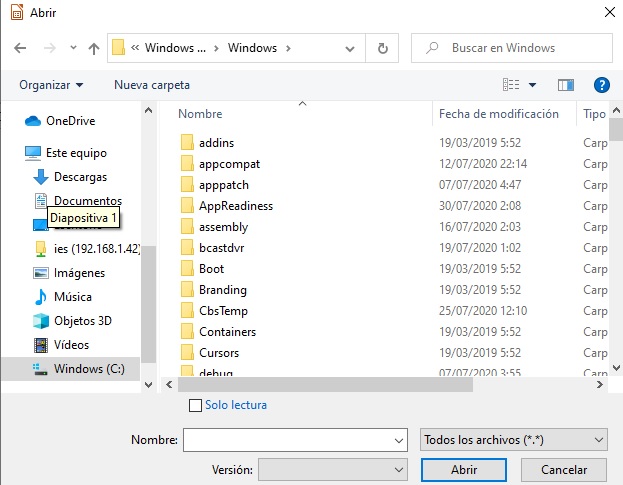623x485 pixels.
Task: Expand the chevron after Windows breadcrumb
Action: click(x=288, y=48)
